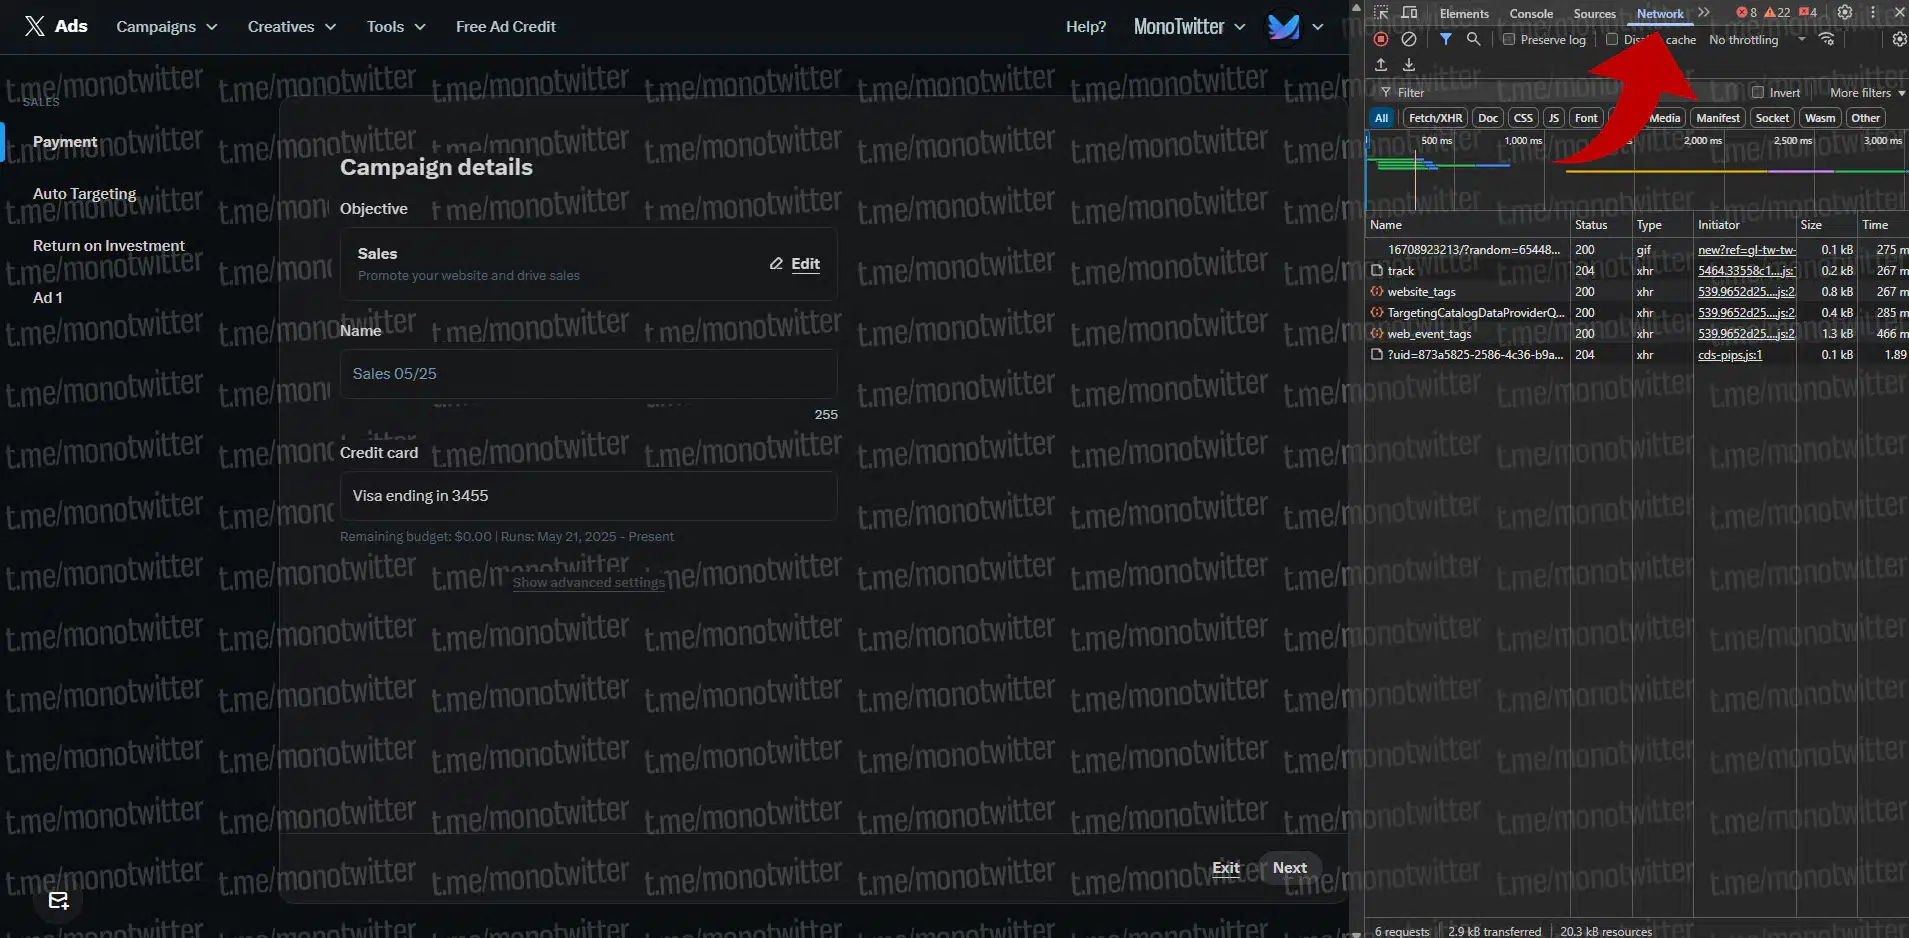This screenshot has height=938, width=1909.
Task: Click the Exit link
Action: point(1226,868)
